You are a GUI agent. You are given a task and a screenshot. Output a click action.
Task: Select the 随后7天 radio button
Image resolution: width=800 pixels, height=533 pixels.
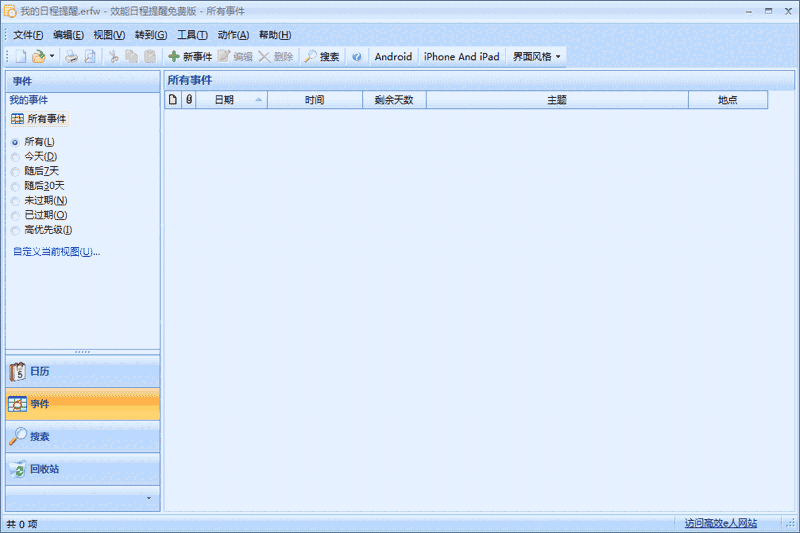[15, 172]
